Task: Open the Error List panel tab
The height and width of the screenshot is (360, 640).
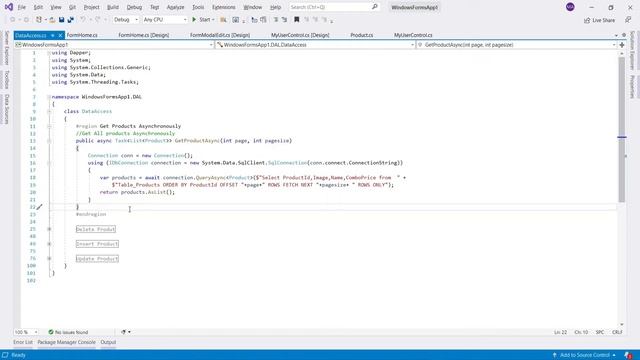Action: click(x=23, y=342)
